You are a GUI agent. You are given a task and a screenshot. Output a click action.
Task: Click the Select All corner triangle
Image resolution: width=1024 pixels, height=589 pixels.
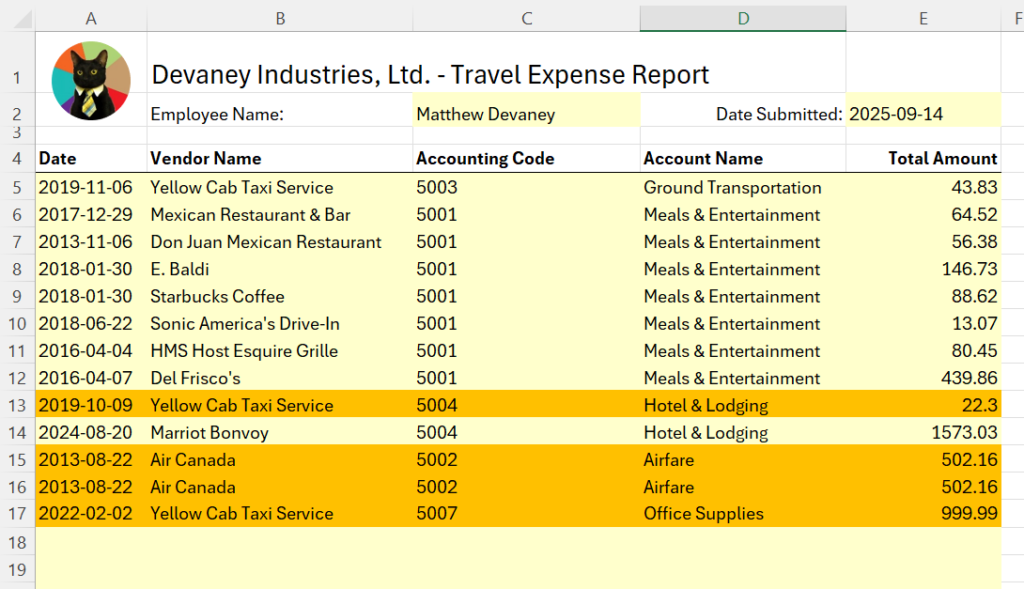point(17,18)
